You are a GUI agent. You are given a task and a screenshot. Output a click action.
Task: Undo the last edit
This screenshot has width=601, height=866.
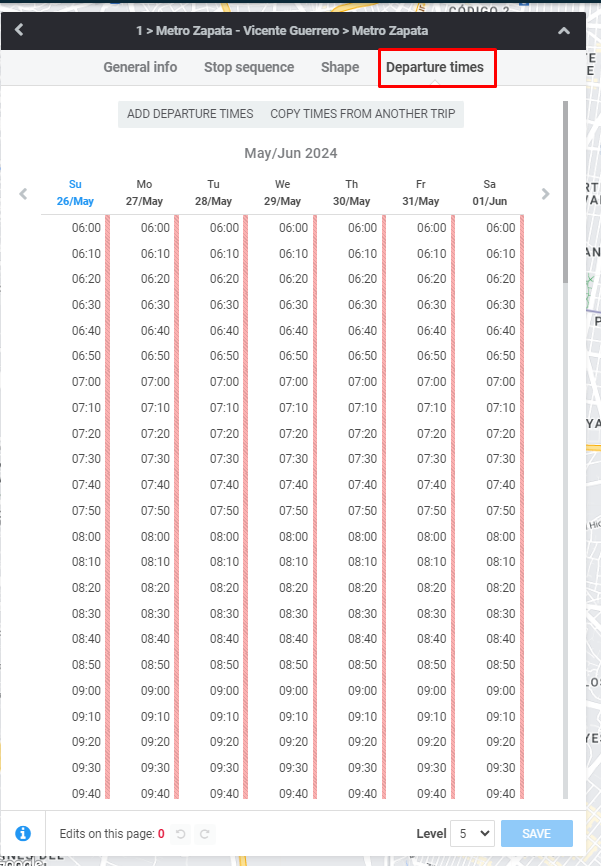[181, 834]
